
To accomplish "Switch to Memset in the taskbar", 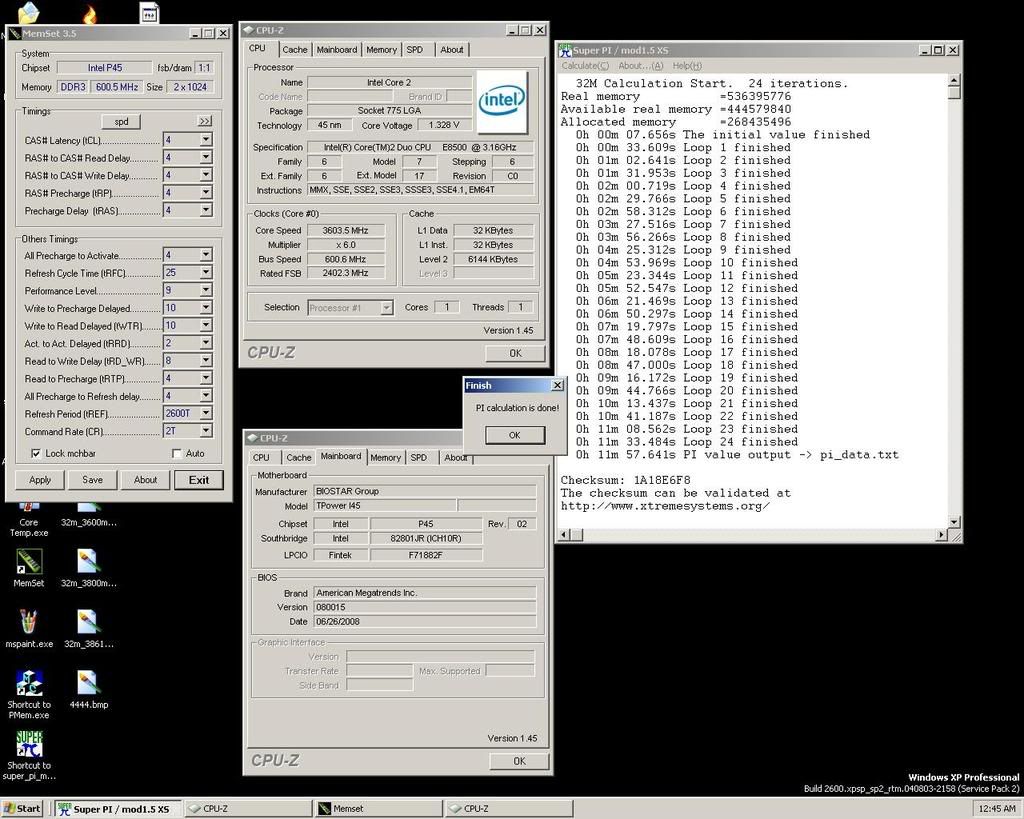I will tap(377, 809).
